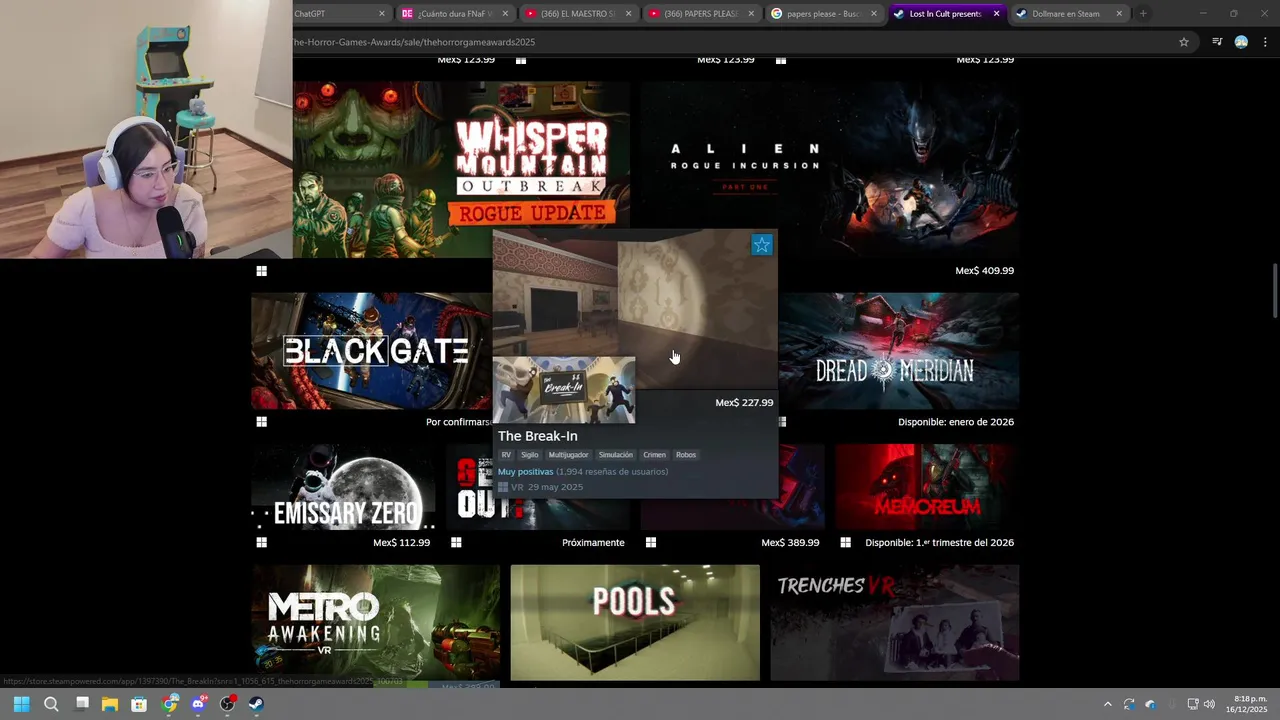Click the Crimen tag
The width and height of the screenshot is (1280, 720).
[x=655, y=455]
